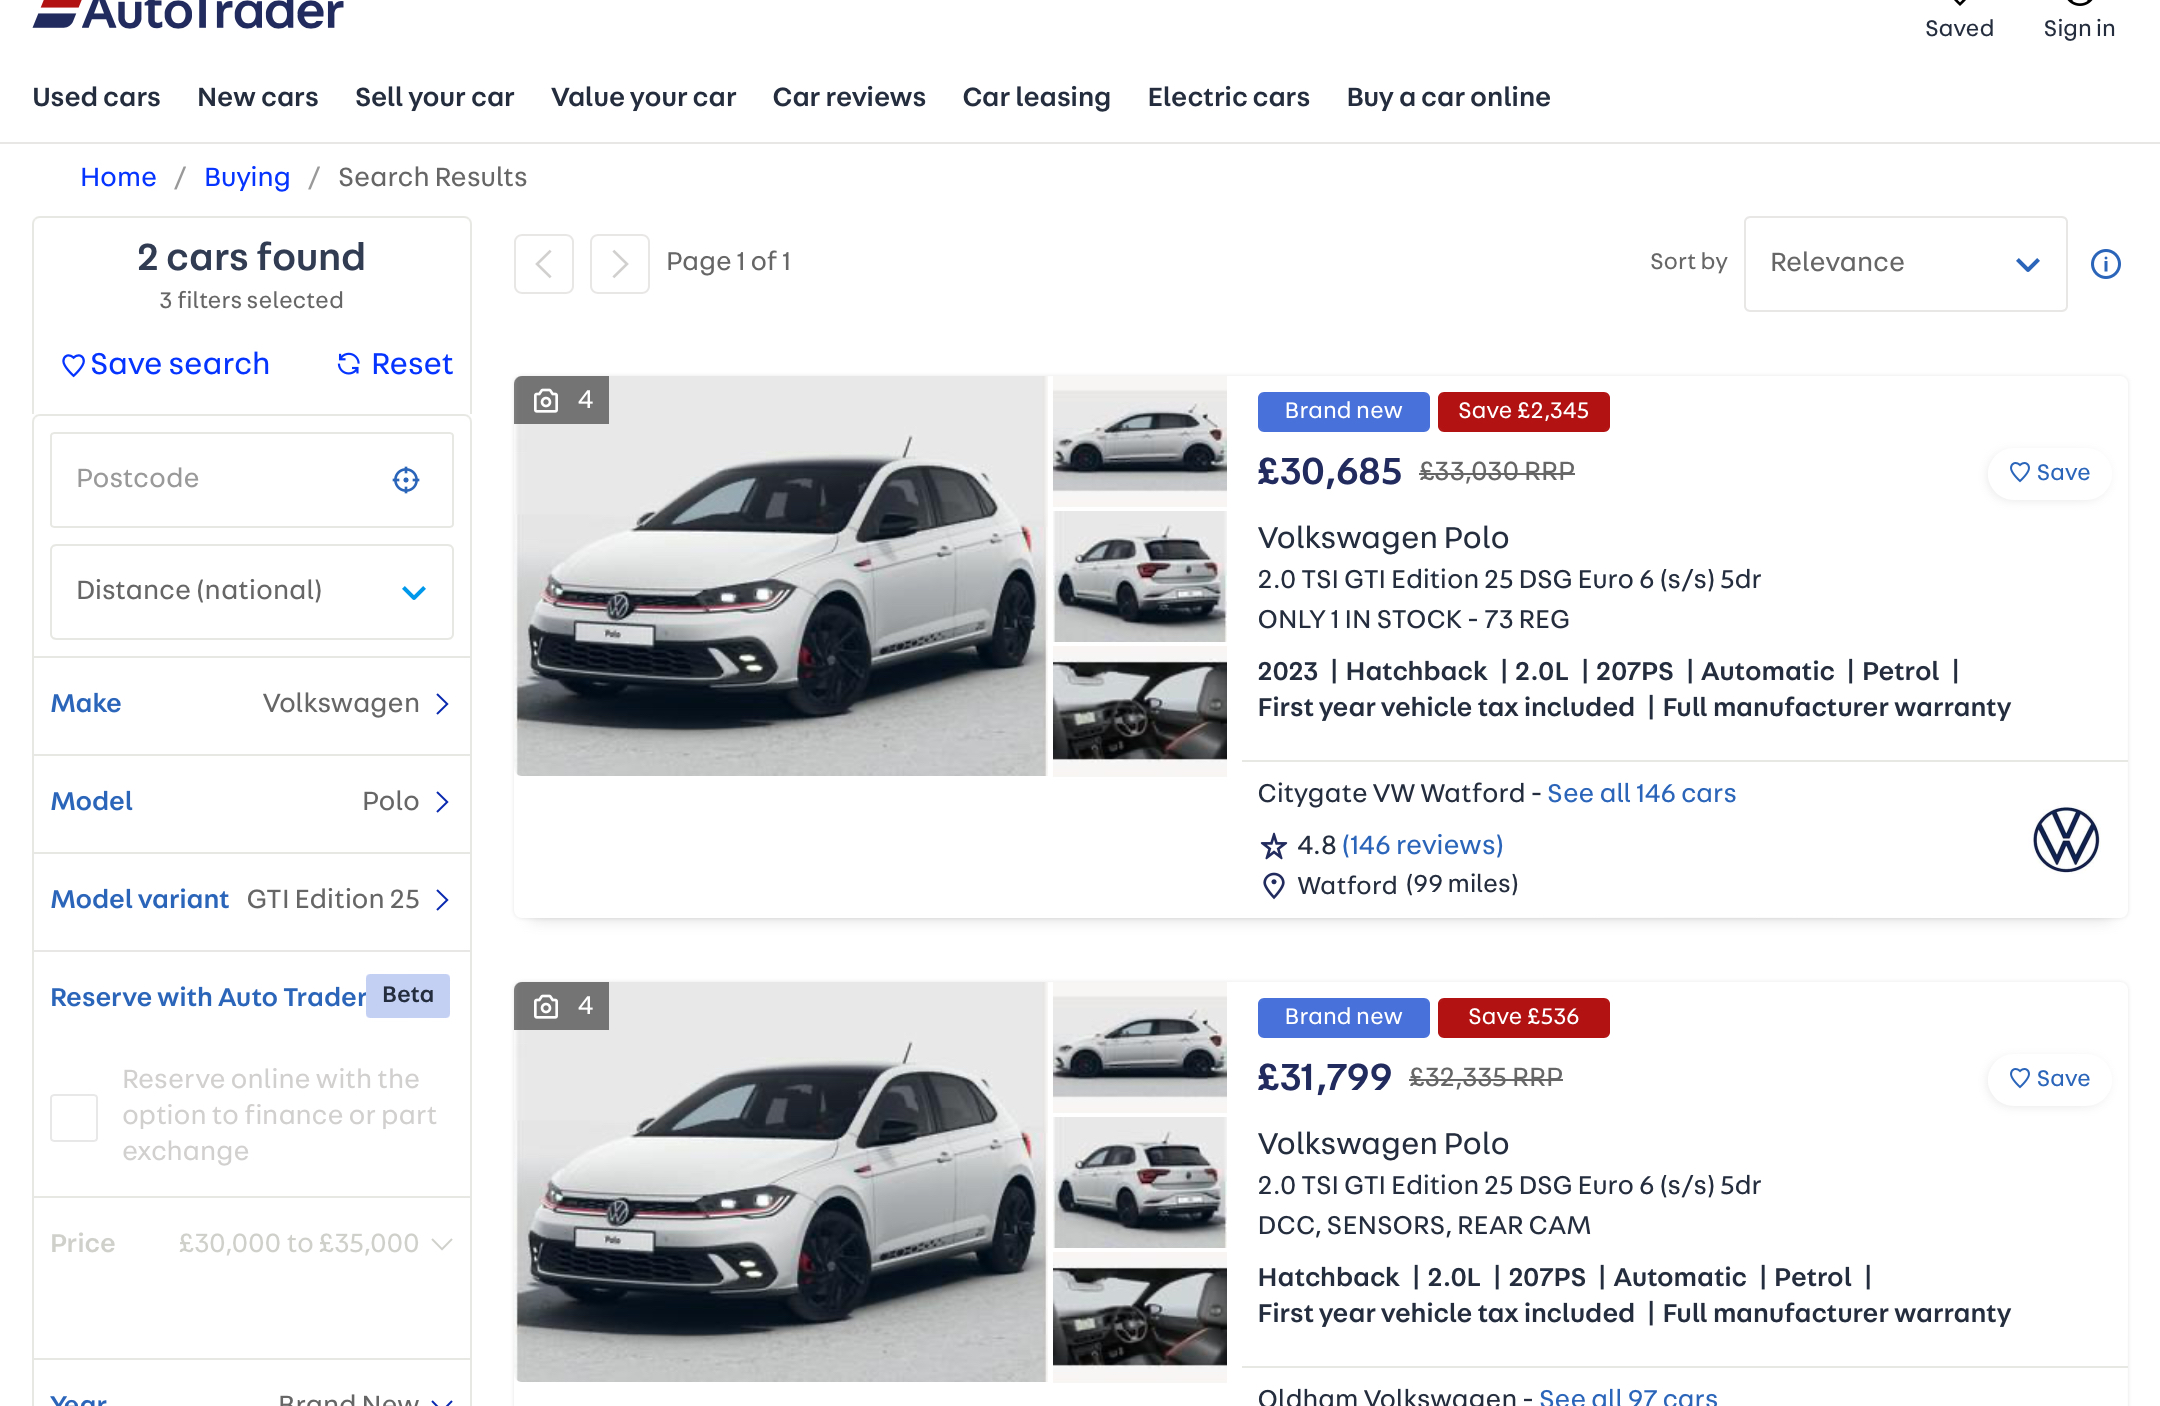
Task: Click the location pin icon next to Watford
Action: 1273,885
